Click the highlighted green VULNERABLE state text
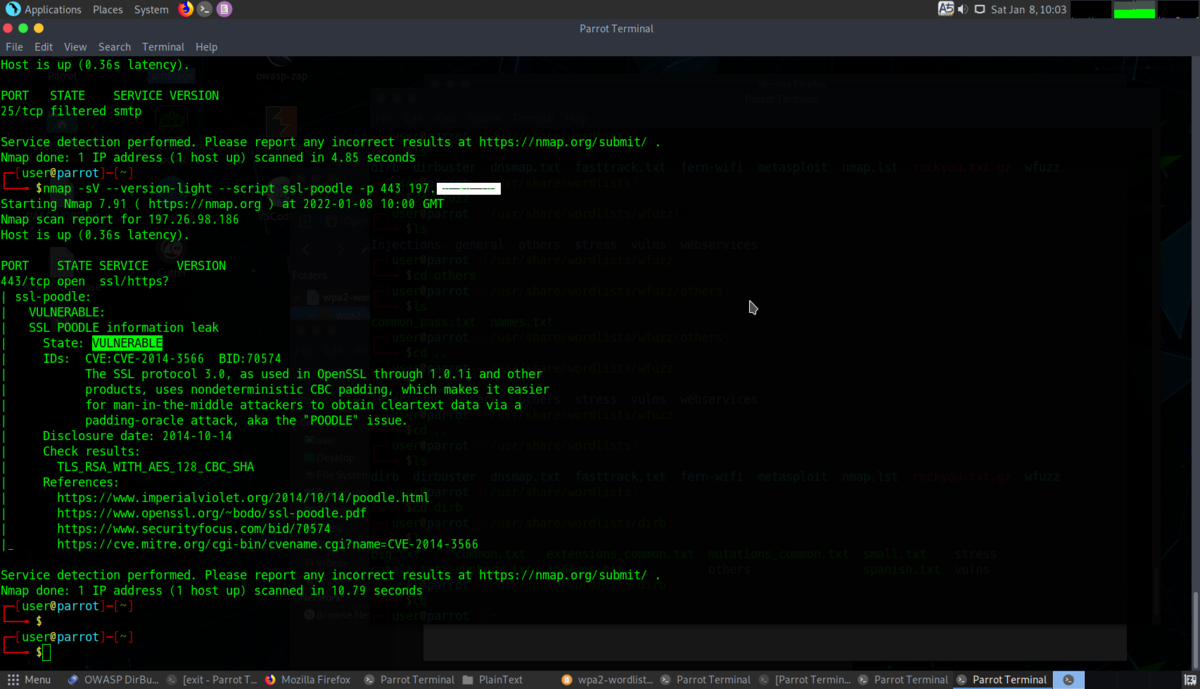Image resolution: width=1200 pixels, height=689 pixels. (127, 343)
